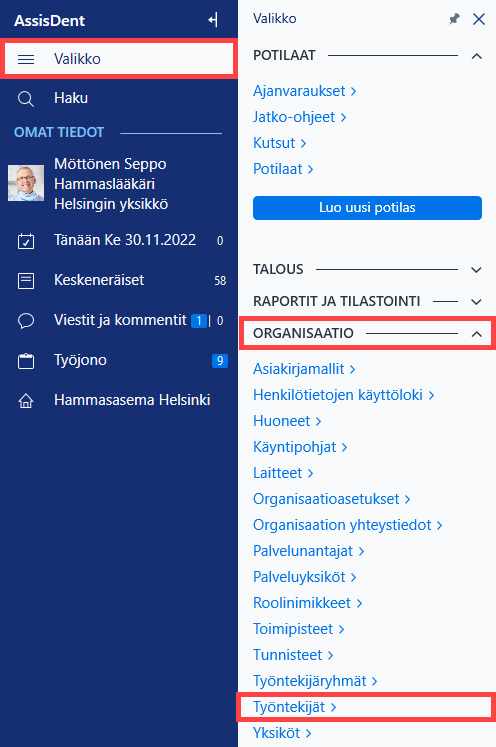
Task: Click the calendar check icon for Tänään
Action: tap(26, 241)
